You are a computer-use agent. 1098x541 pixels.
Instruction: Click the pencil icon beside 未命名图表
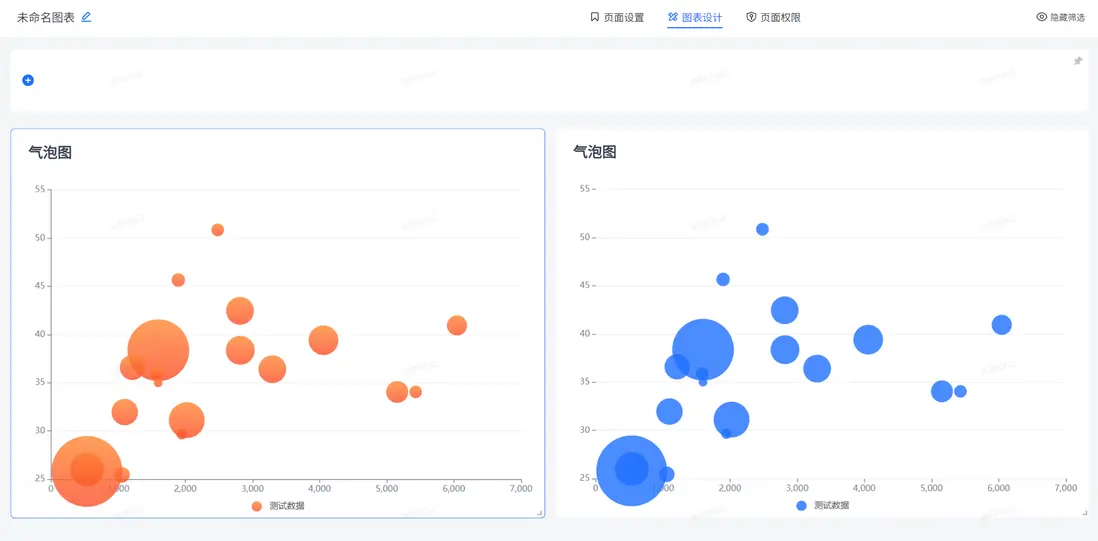86,17
